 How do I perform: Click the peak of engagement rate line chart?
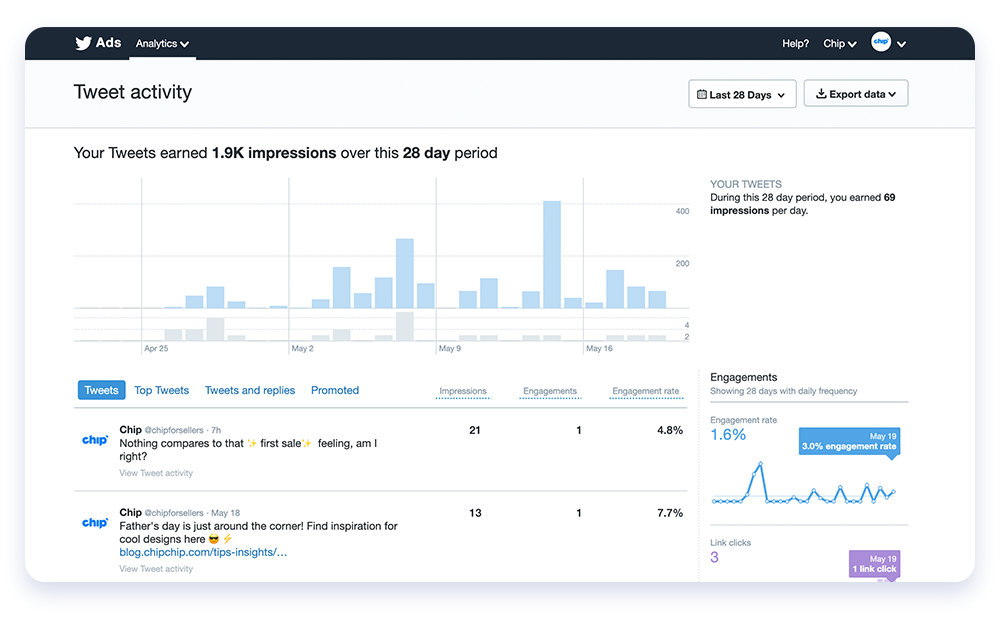[x=760, y=464]
